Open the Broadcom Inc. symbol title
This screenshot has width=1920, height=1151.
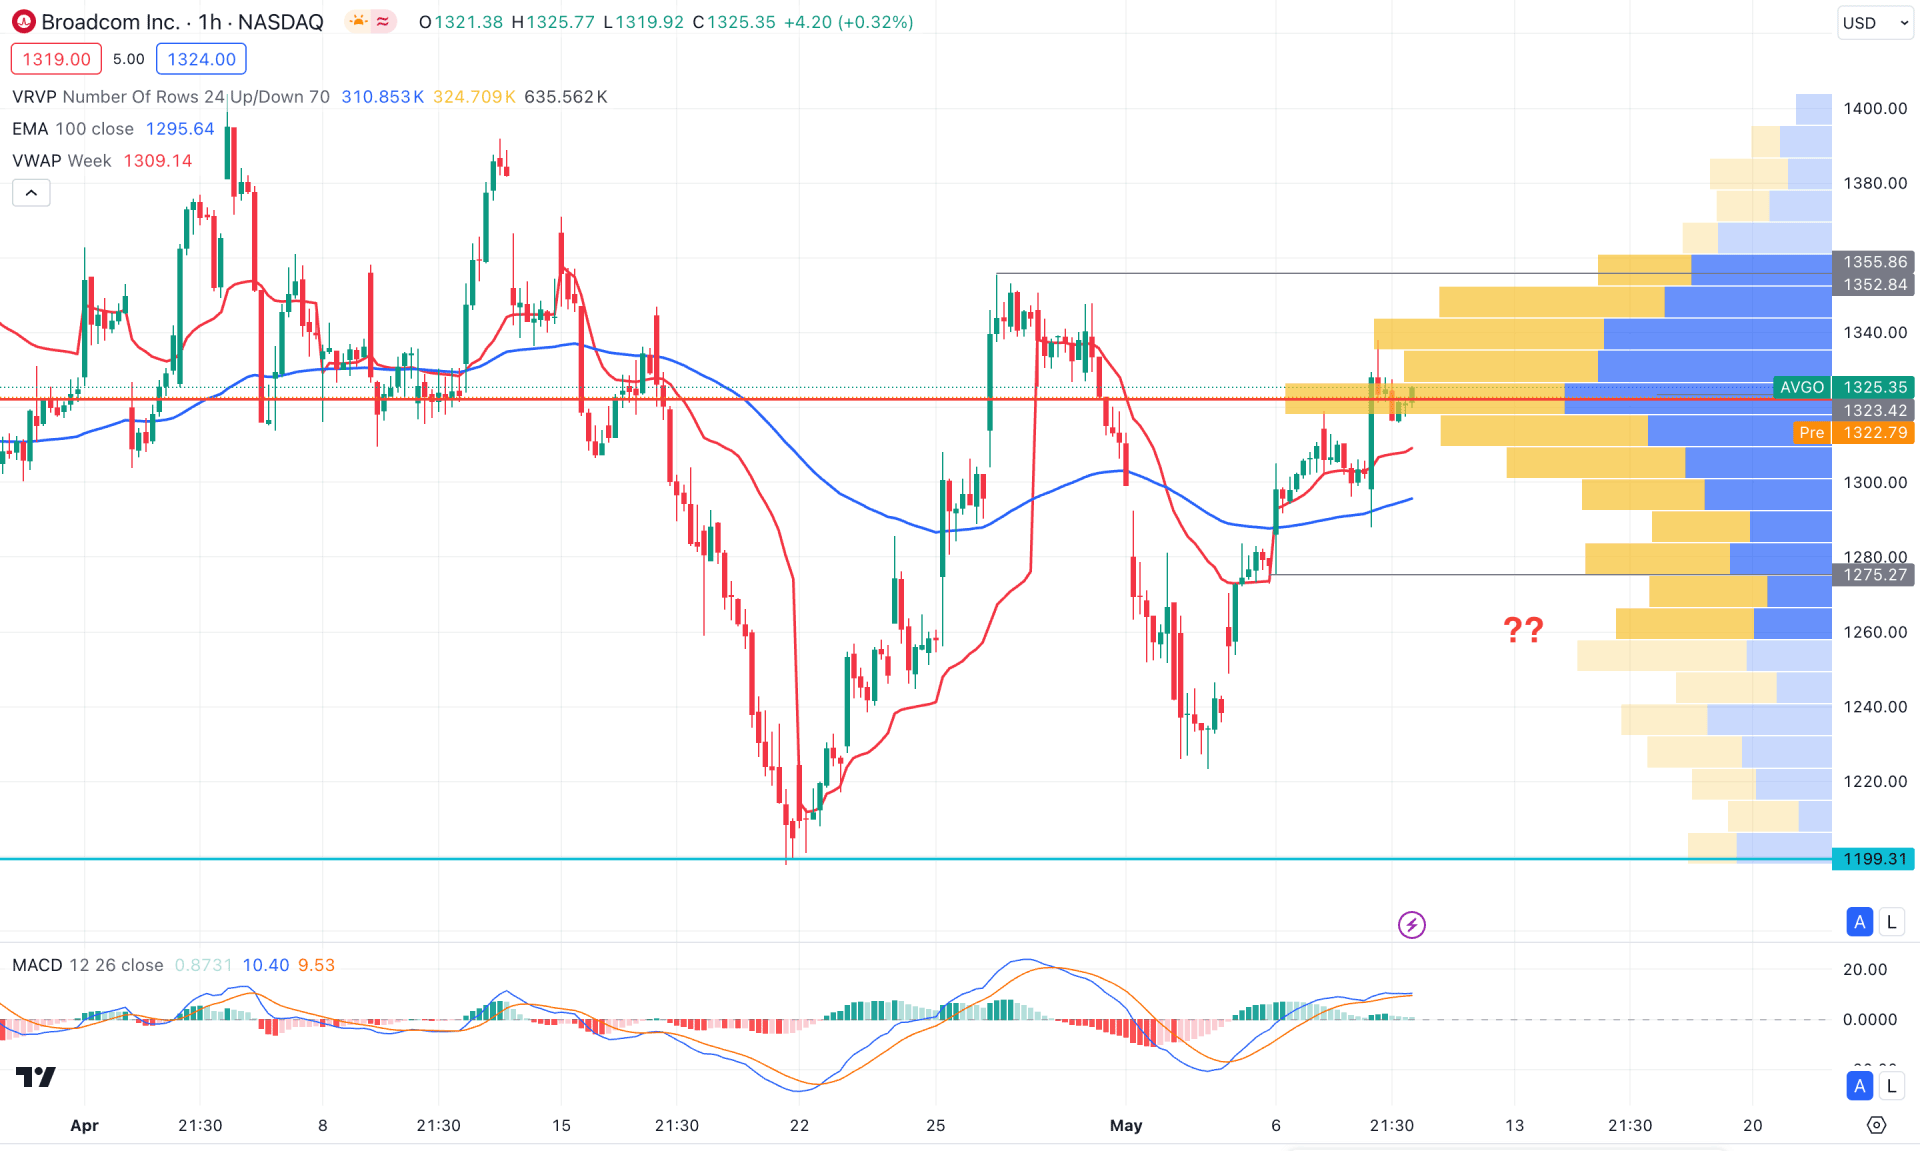[182, 21]
